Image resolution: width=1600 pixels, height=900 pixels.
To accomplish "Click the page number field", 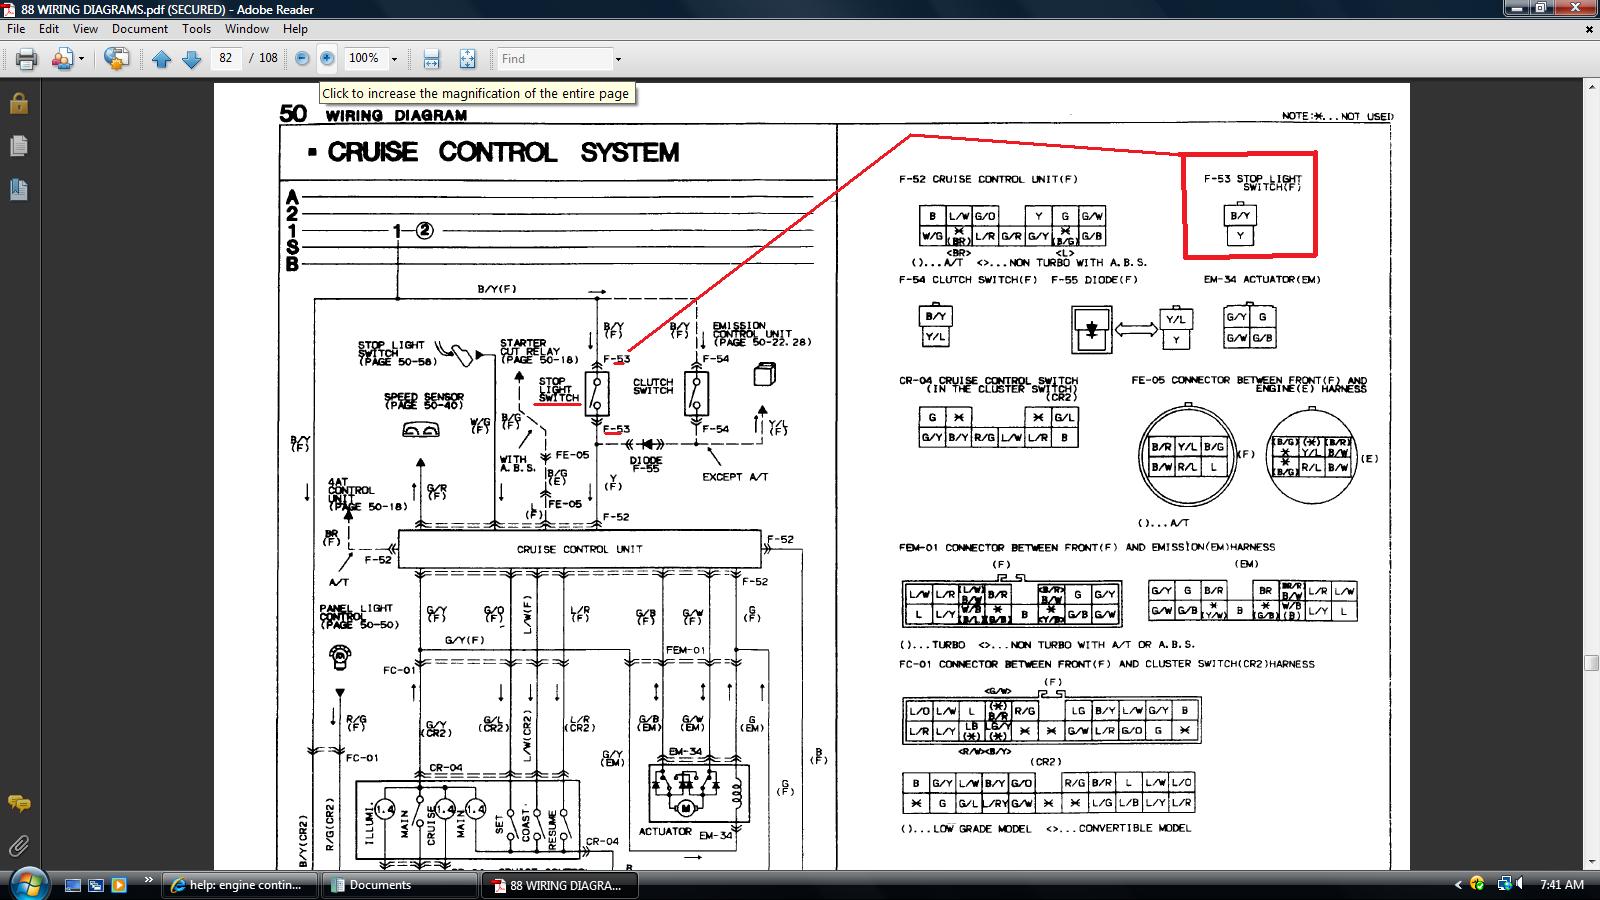I will 226,59.
